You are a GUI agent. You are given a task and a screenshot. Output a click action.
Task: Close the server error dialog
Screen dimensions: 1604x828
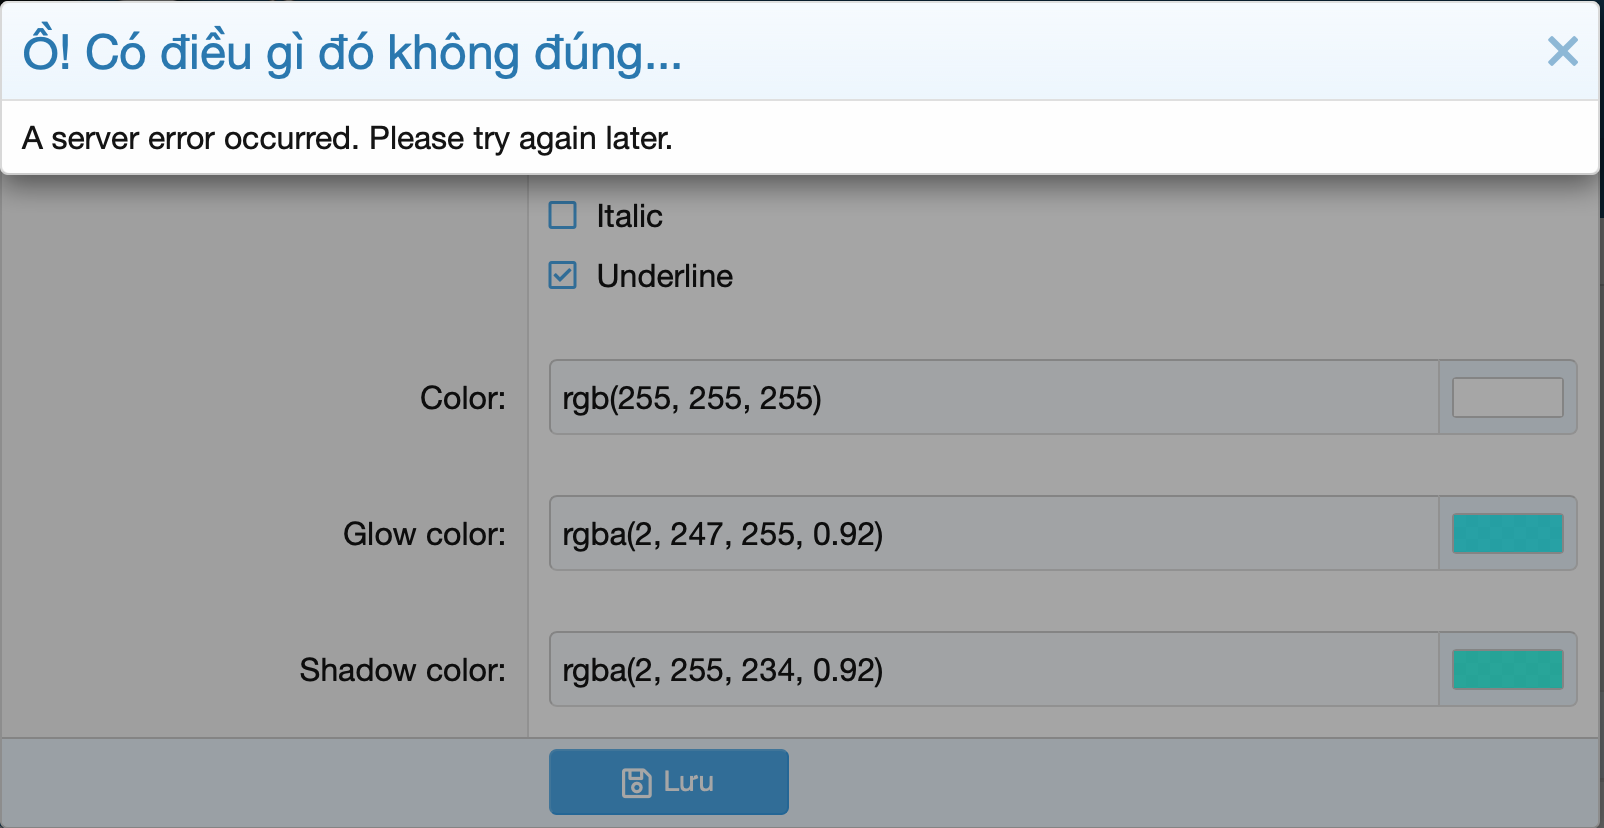(x=1562, y=51)
